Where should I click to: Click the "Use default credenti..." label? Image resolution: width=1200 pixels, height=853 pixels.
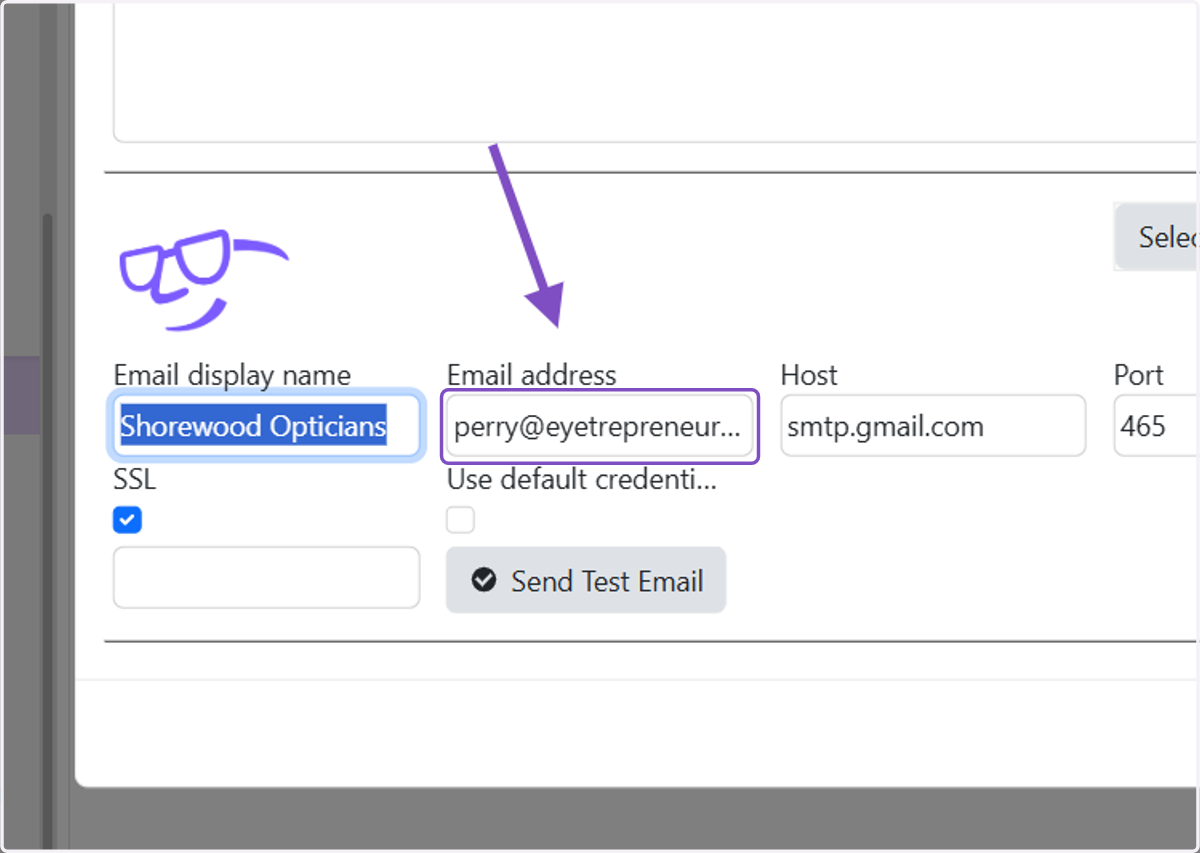click(582, 480)
